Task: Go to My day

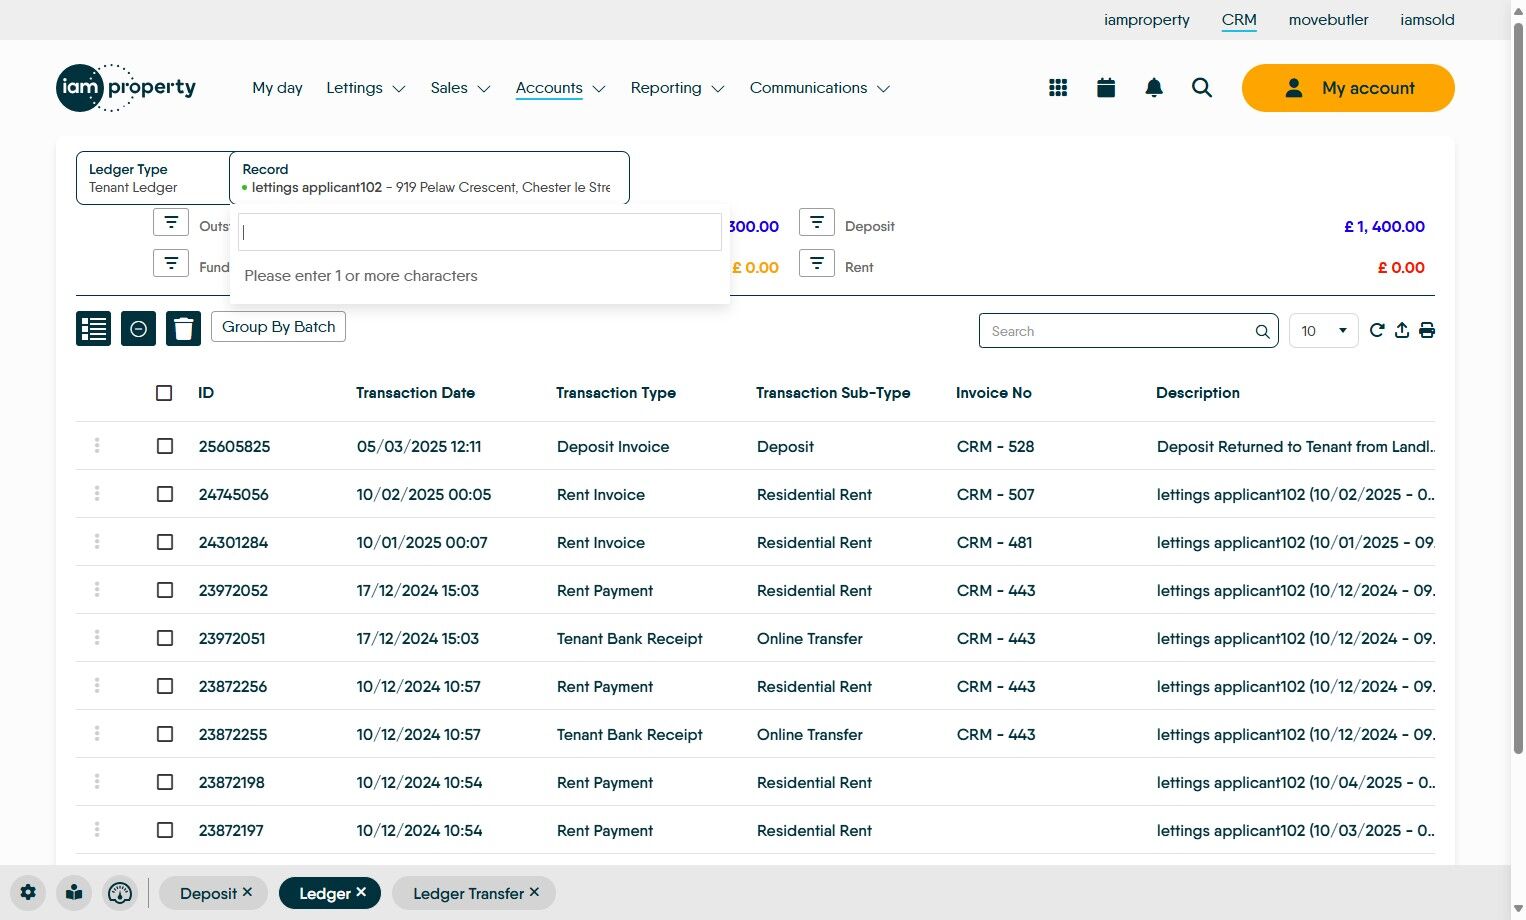Action: [277, 88]
